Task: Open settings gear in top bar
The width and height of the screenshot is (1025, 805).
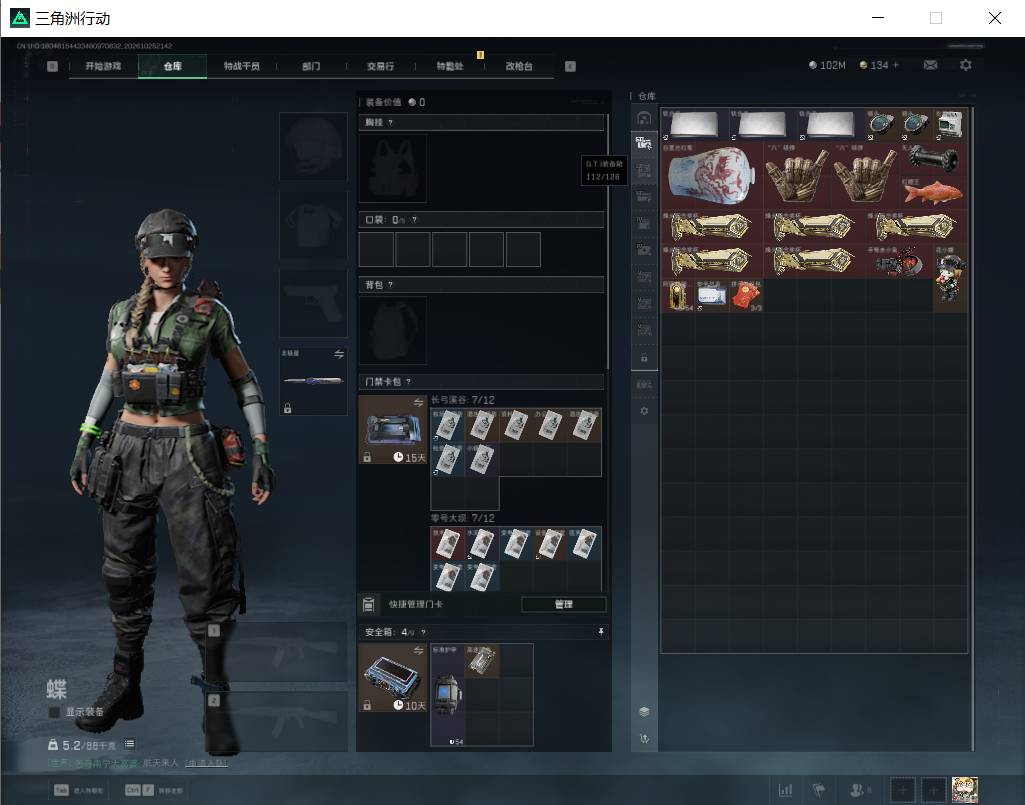Action: 966,65
